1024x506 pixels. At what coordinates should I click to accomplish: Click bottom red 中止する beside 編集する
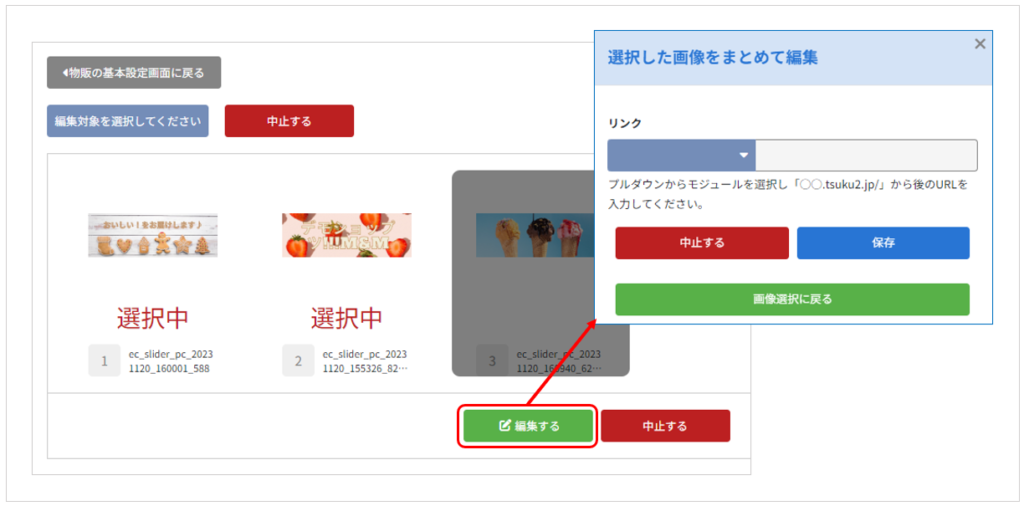coord(665,426)
